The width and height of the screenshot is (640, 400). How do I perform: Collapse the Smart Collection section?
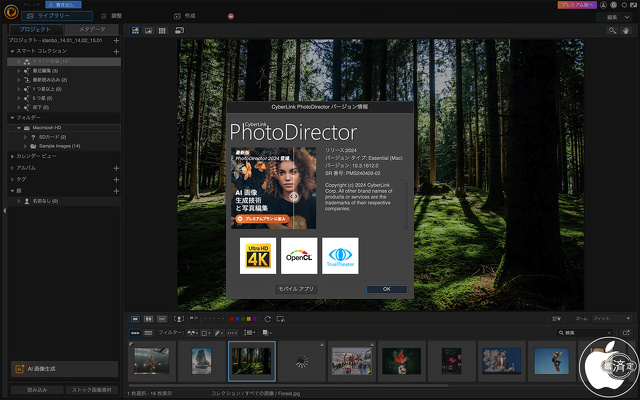click(12, 51)
